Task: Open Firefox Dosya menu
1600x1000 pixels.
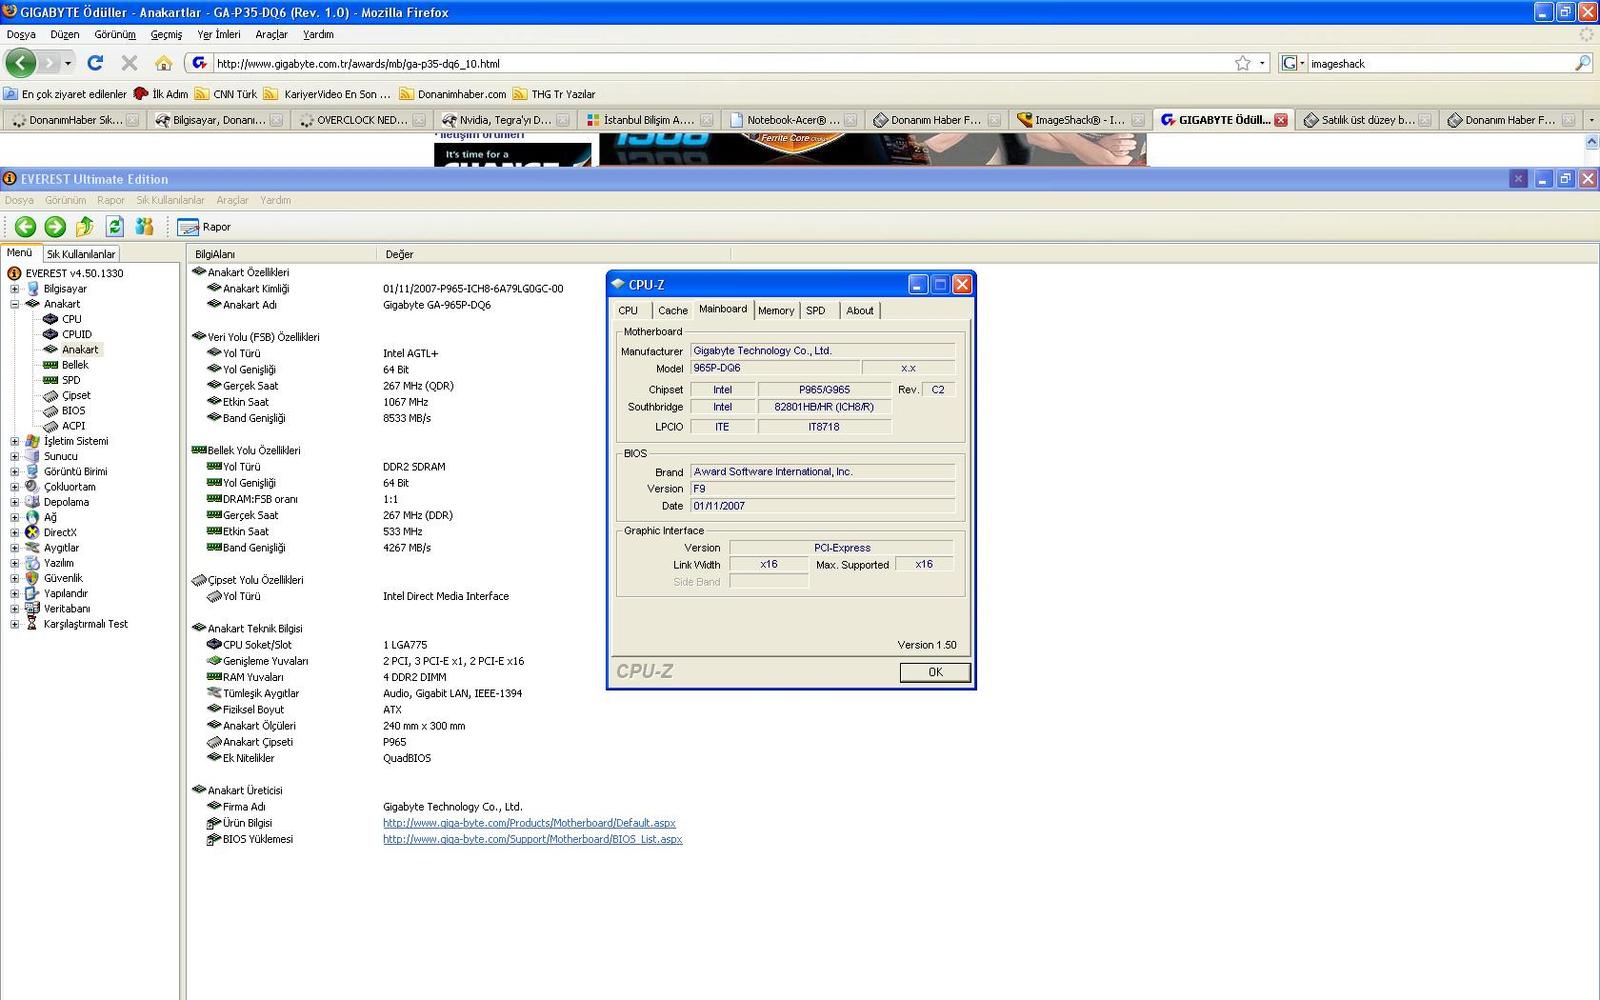Action: pyautogui.click(x=21, y=34)
